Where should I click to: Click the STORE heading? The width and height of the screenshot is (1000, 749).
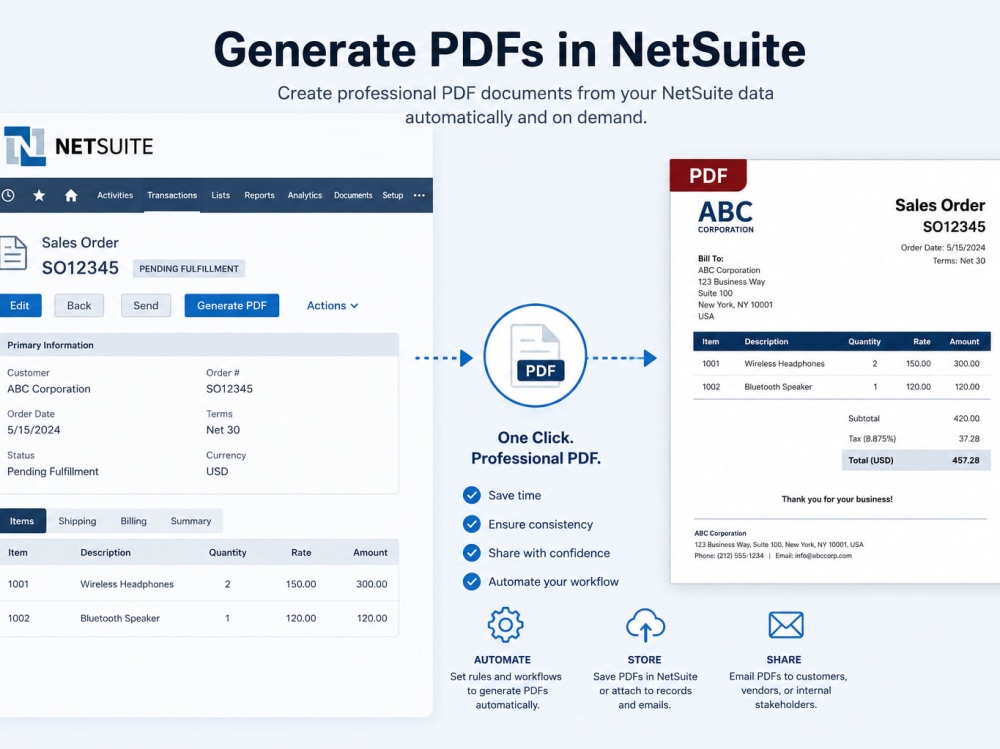(644, 660)
